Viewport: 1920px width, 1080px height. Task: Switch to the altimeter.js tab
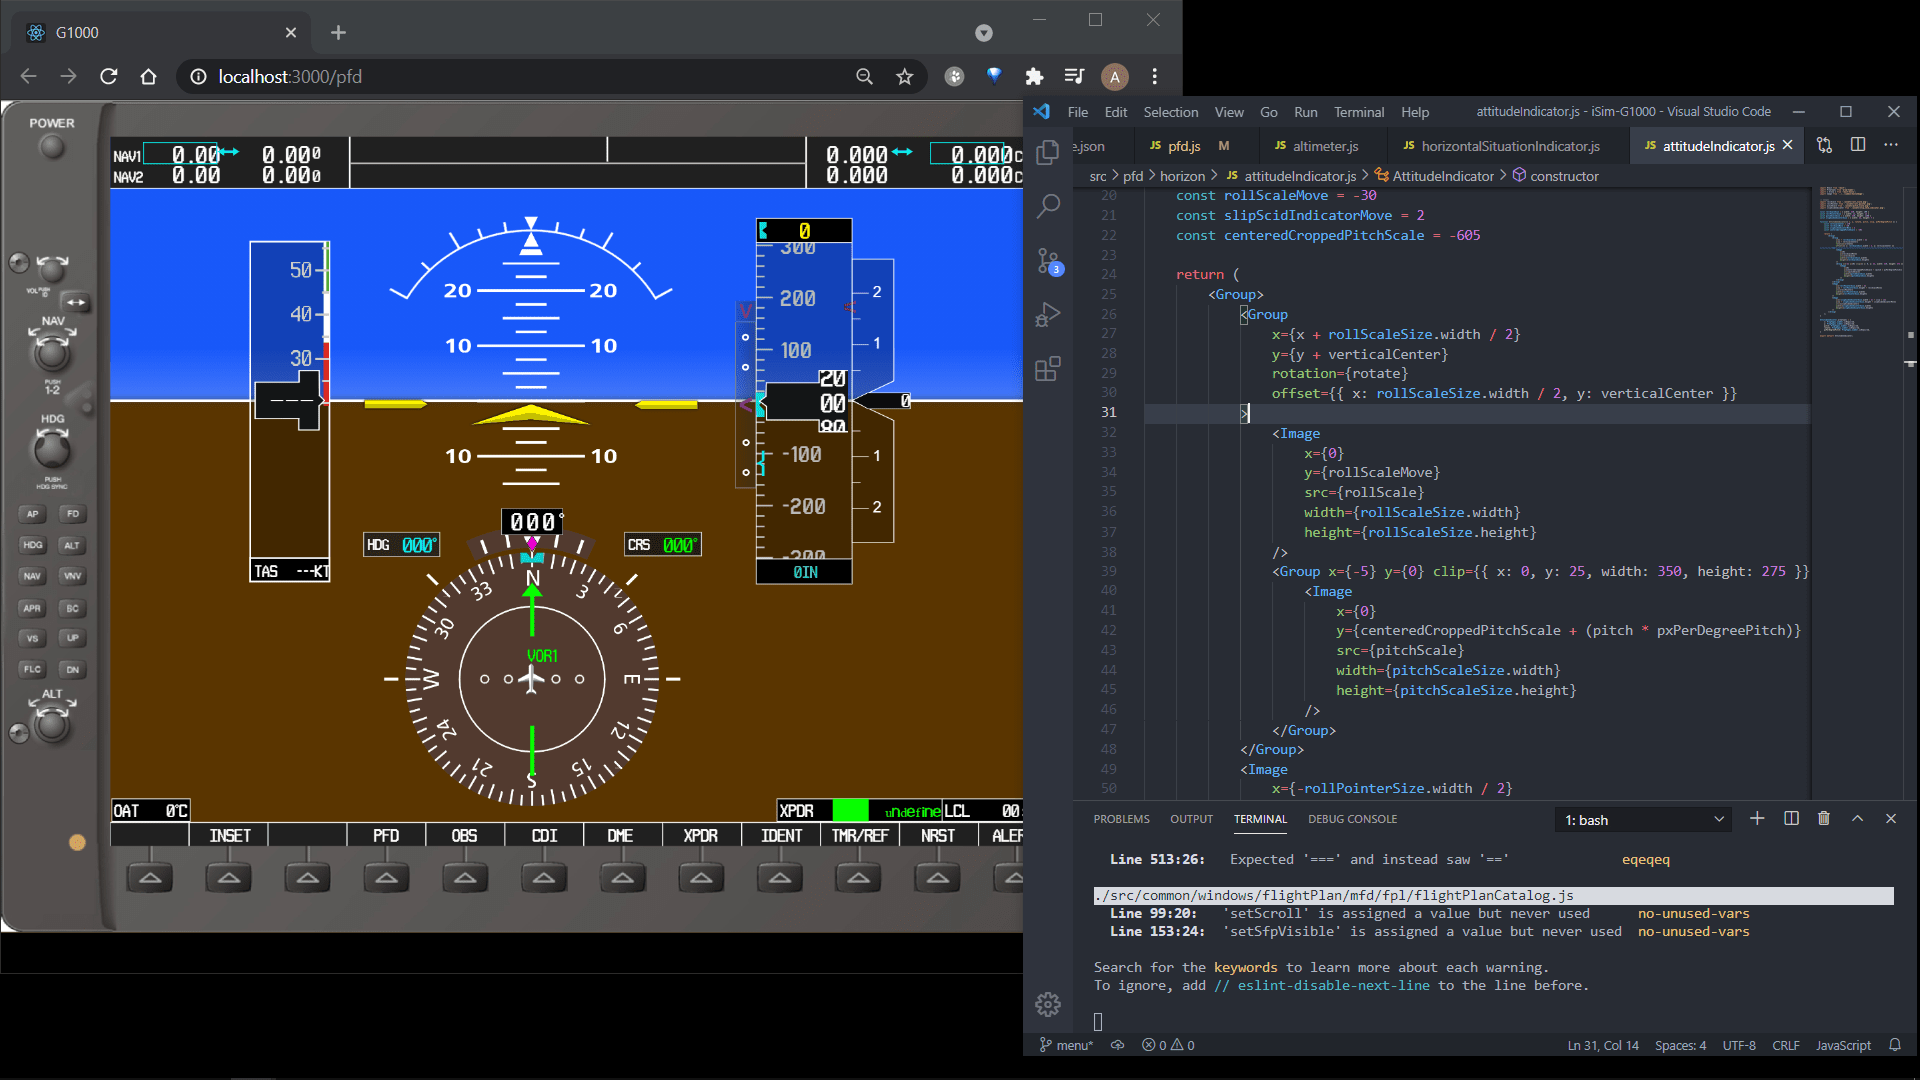pyautogui.click(x=1324, y=146)
